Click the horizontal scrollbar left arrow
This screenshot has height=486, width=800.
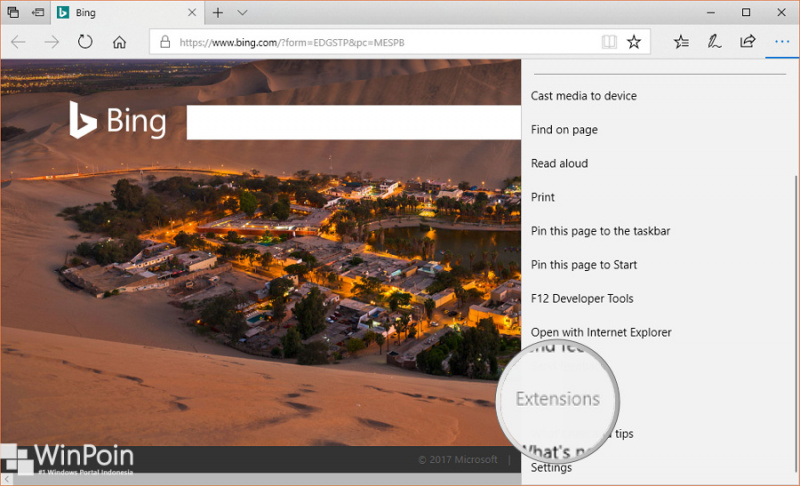[7, 479]
